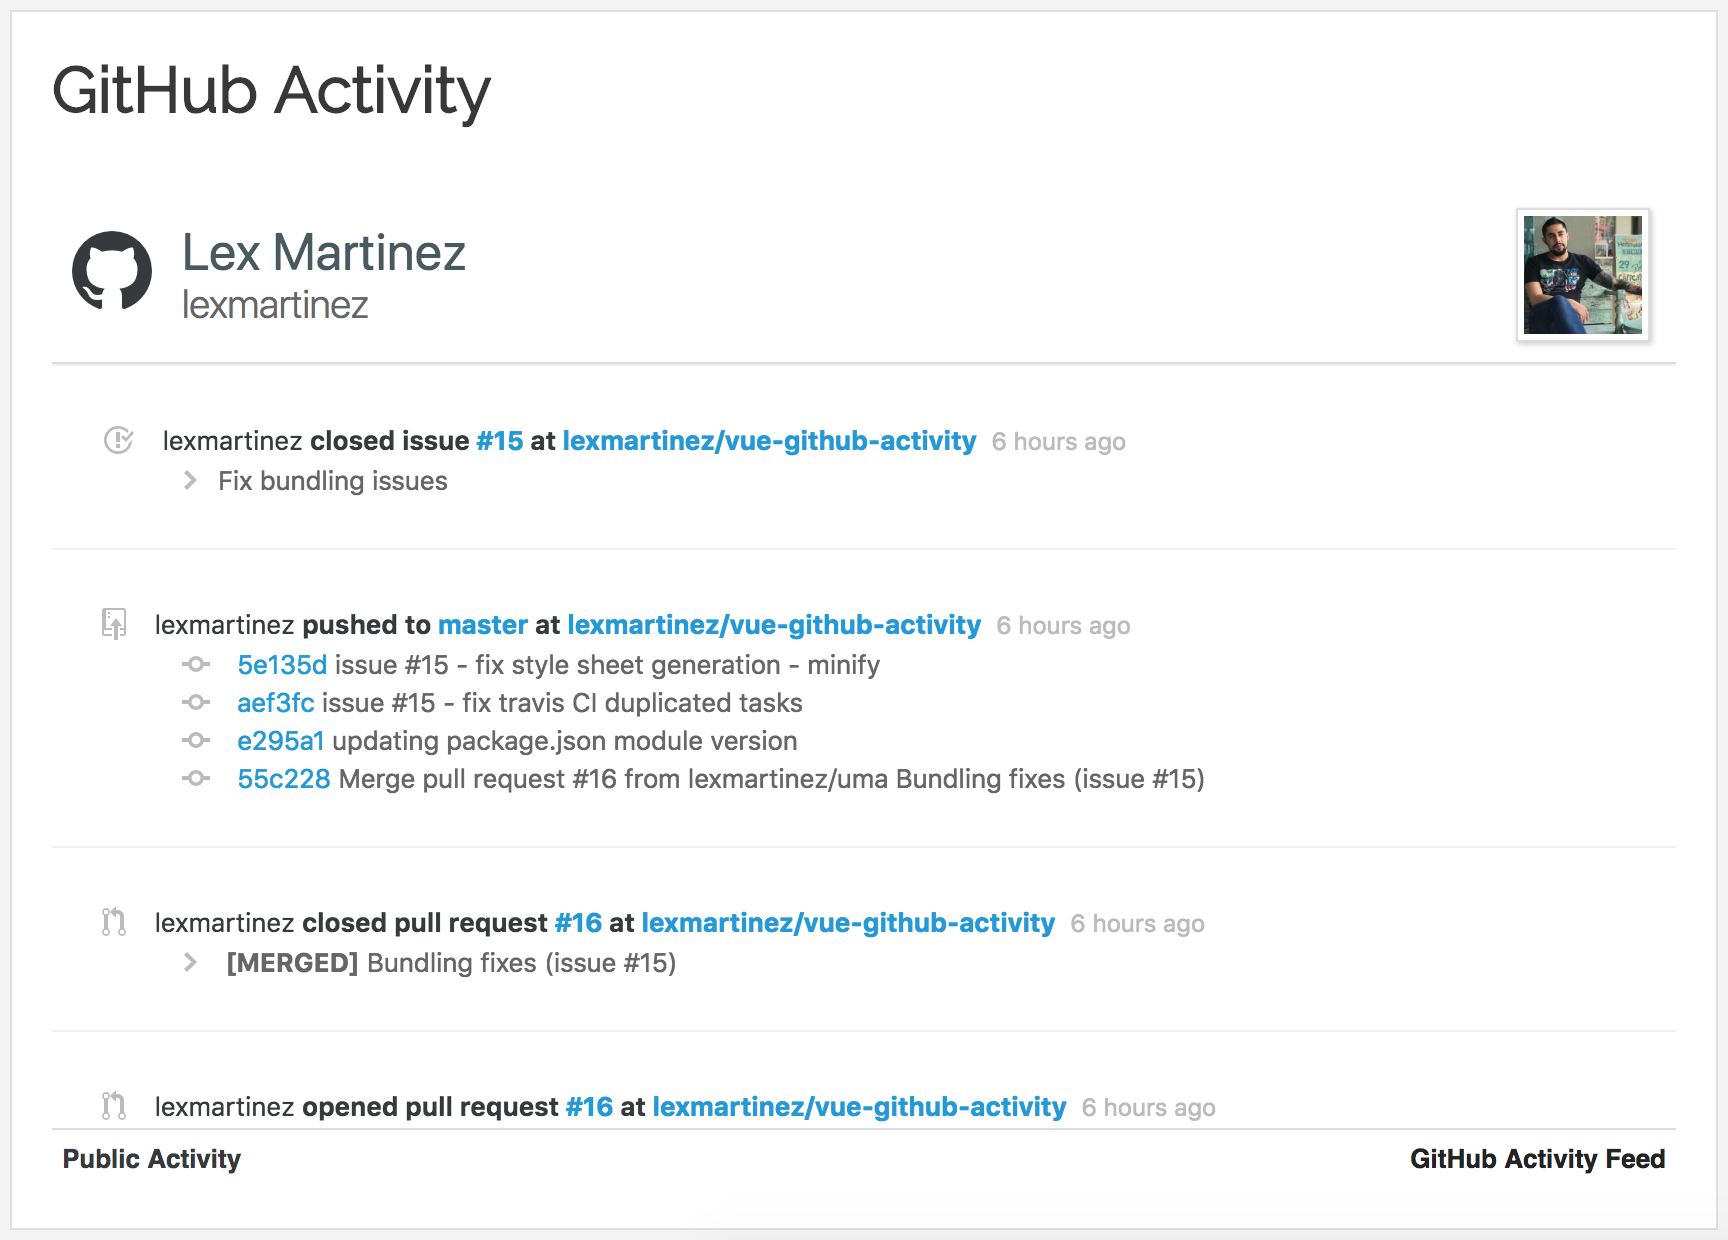Viewport: 1728px width, 1240px height.
Task: Open commit 5e135d link
Action: [282, 665]
